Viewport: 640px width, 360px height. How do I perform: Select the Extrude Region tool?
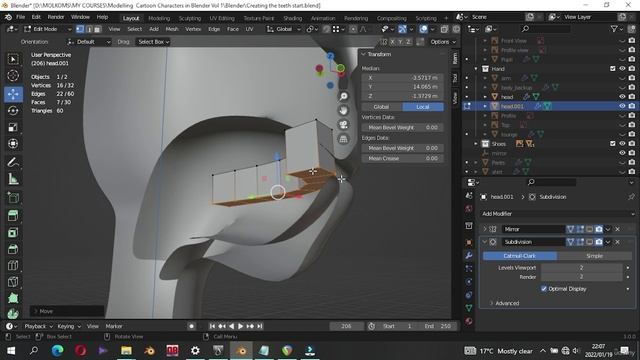(13, 216)
